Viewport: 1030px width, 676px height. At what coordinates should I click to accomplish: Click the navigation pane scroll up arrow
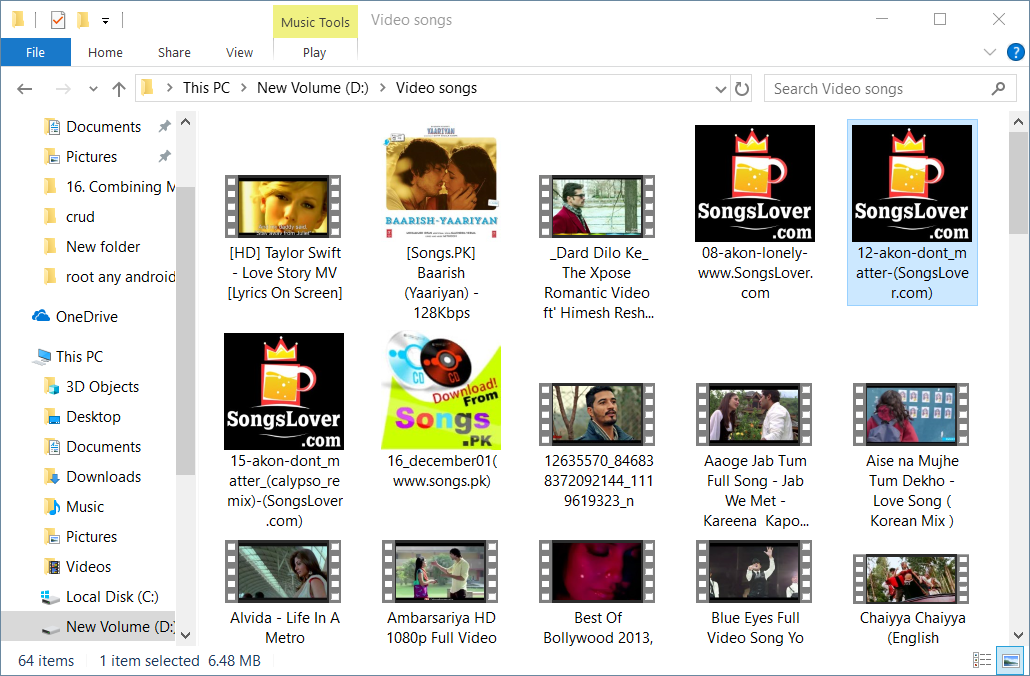(x=186, y=122)
